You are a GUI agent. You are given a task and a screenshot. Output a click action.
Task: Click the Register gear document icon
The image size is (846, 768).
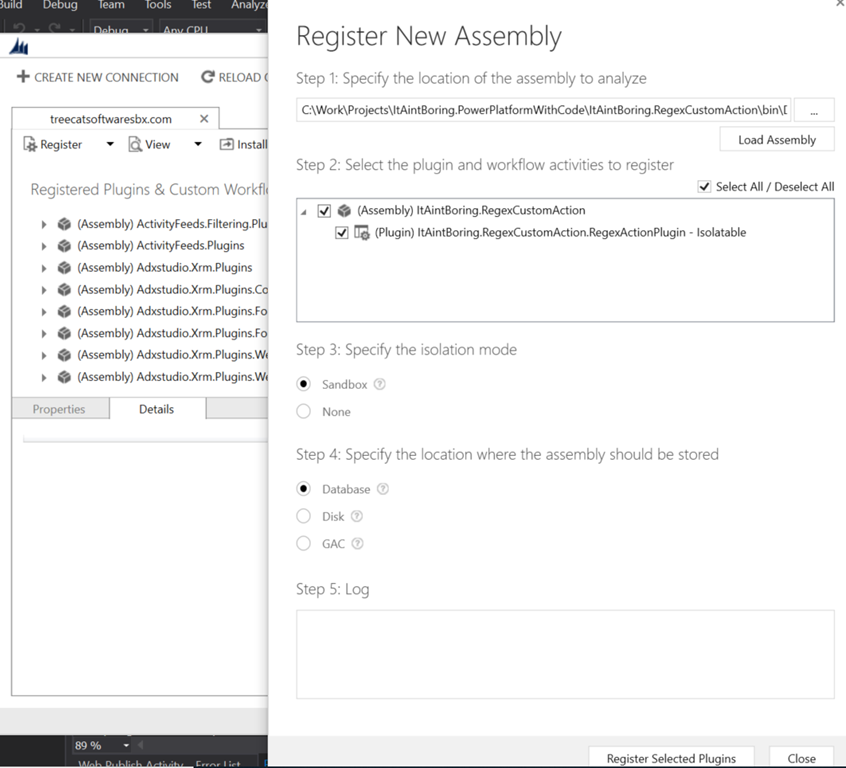pos(30,145)
